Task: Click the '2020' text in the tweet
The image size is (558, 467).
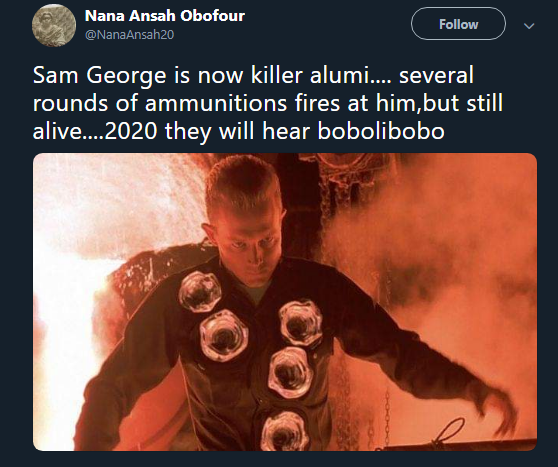Action: pyautogui.click(x=131, y=131)
